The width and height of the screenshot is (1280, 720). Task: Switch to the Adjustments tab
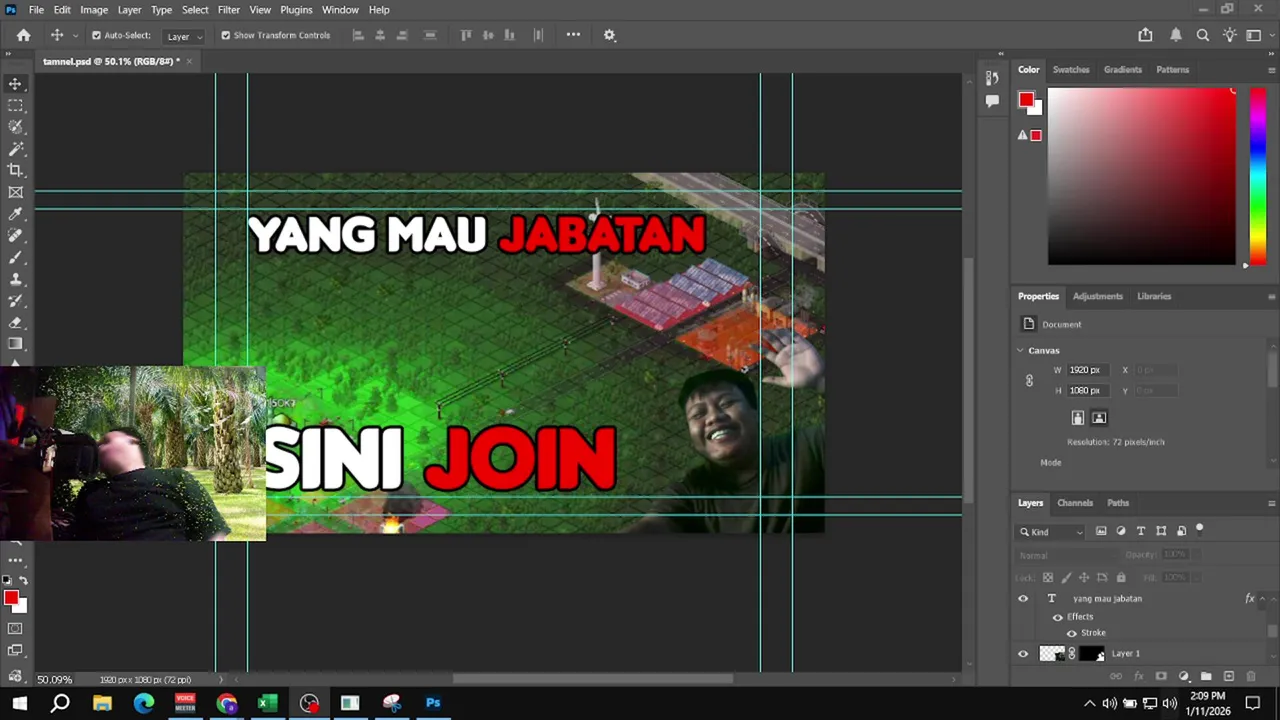point(1097,296)
